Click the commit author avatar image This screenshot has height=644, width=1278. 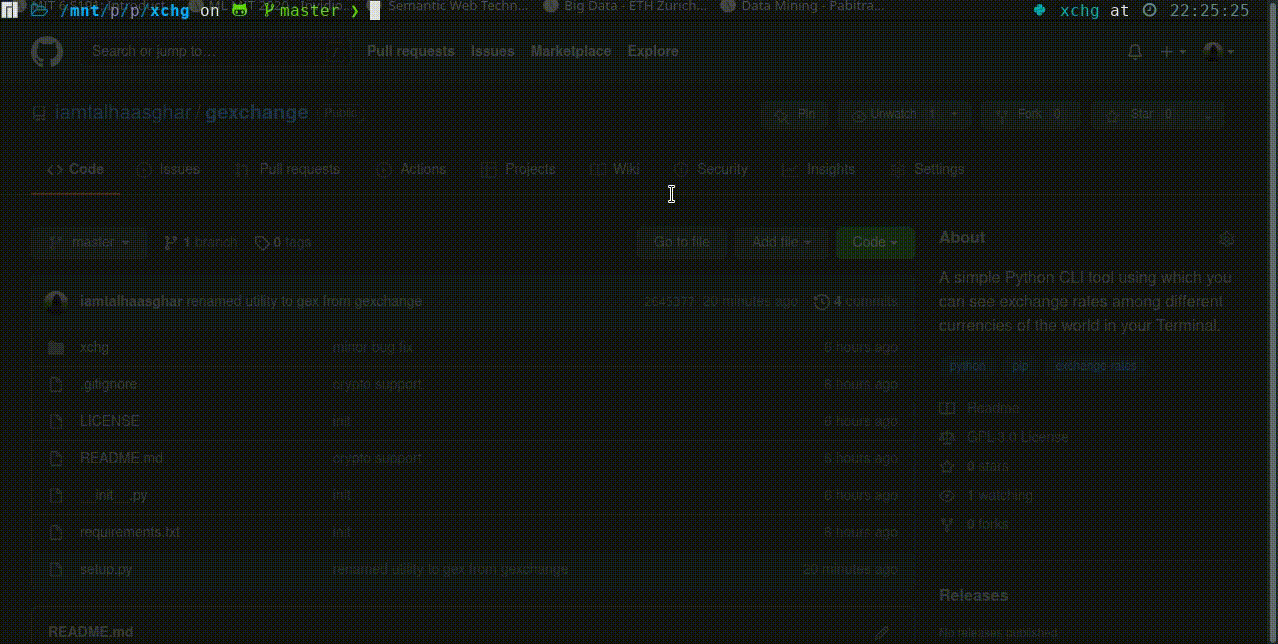coord(56,302)
